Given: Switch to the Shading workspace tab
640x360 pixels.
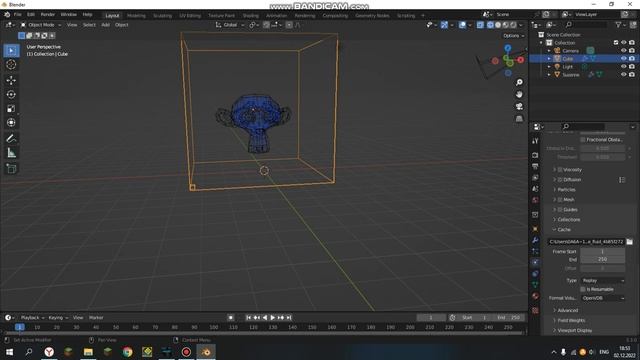Looking at the screenshot, I should coord(251,16).
